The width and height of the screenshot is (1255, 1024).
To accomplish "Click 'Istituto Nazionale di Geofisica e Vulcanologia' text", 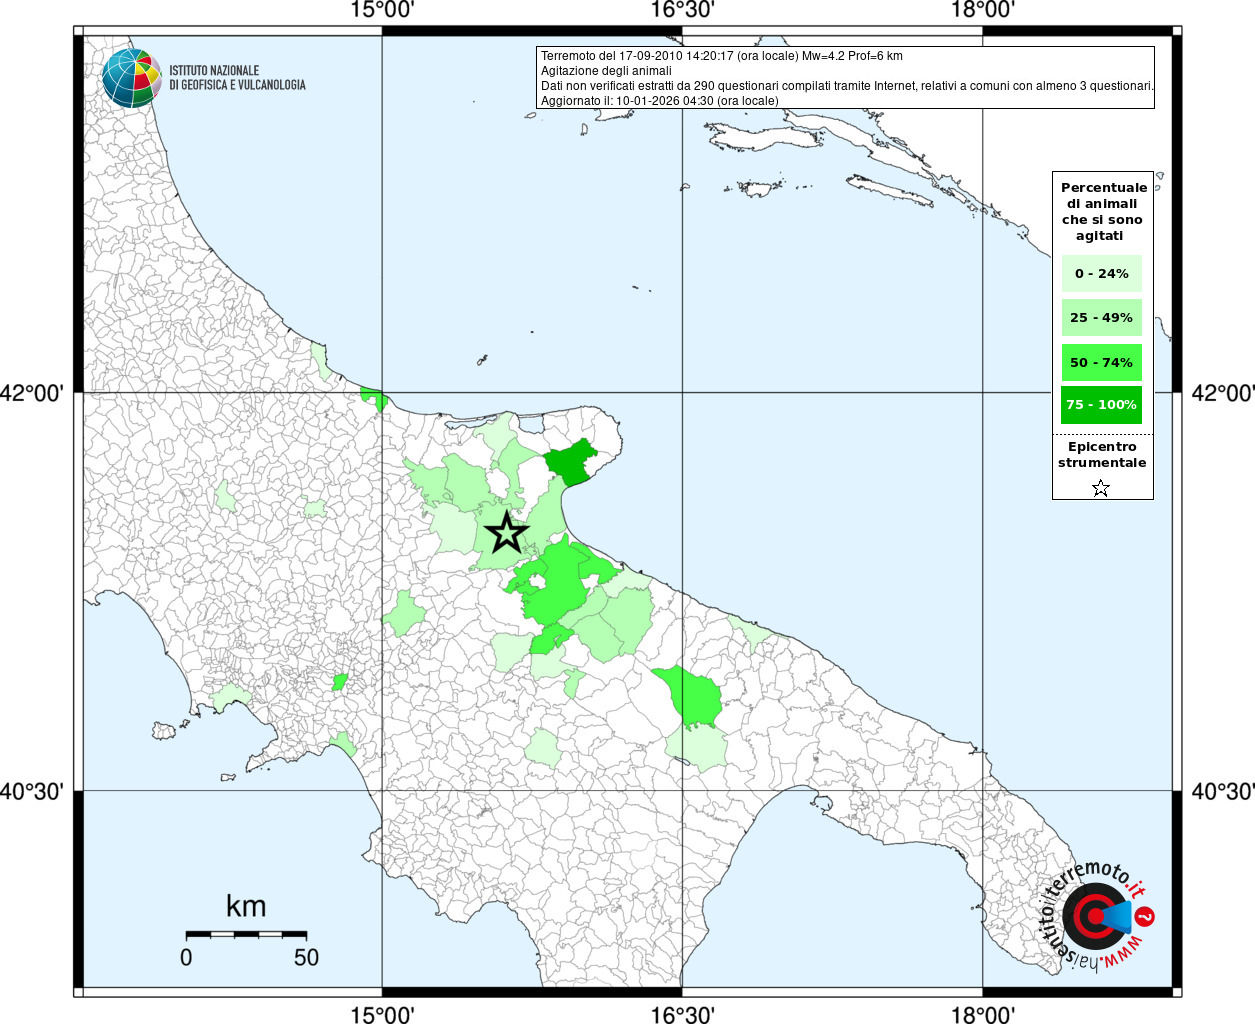I will pyautogui.click(x=237, y=78).
